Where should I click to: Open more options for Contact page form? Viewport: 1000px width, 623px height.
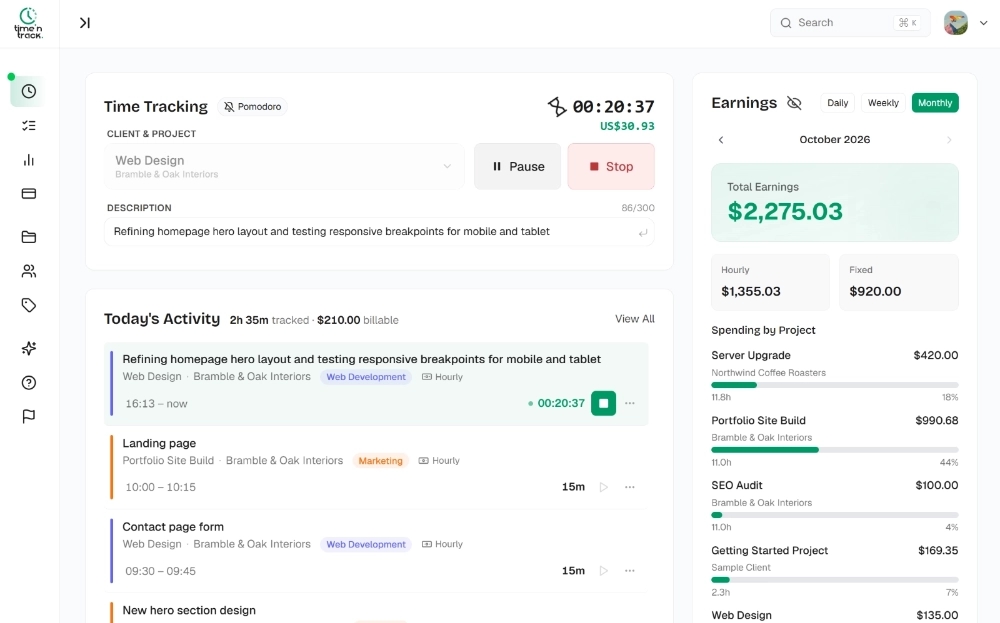629,571
